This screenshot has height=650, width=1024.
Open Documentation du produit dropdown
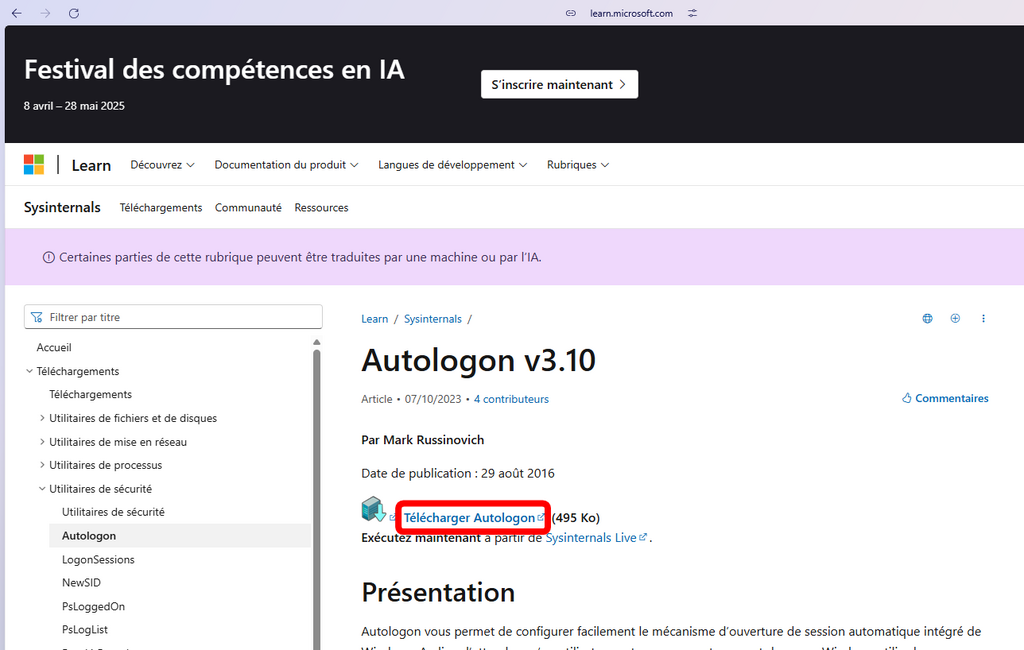pyautogui.click(x=286, y=165)
